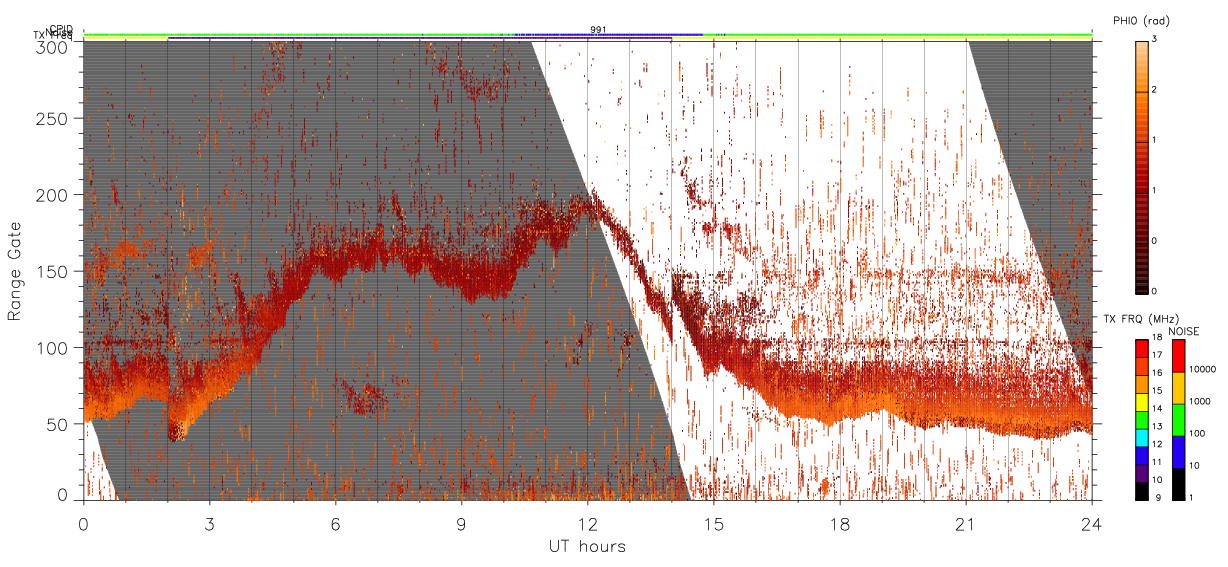Click the '100' label on the NOISE scale

pos(1198,433)
